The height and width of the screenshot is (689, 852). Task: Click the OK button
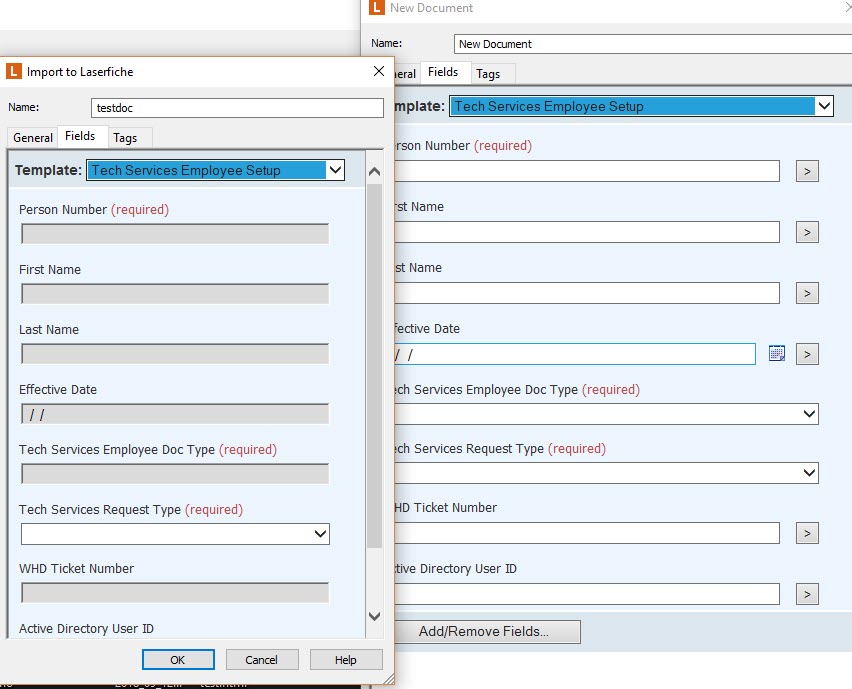coord(178,659)
